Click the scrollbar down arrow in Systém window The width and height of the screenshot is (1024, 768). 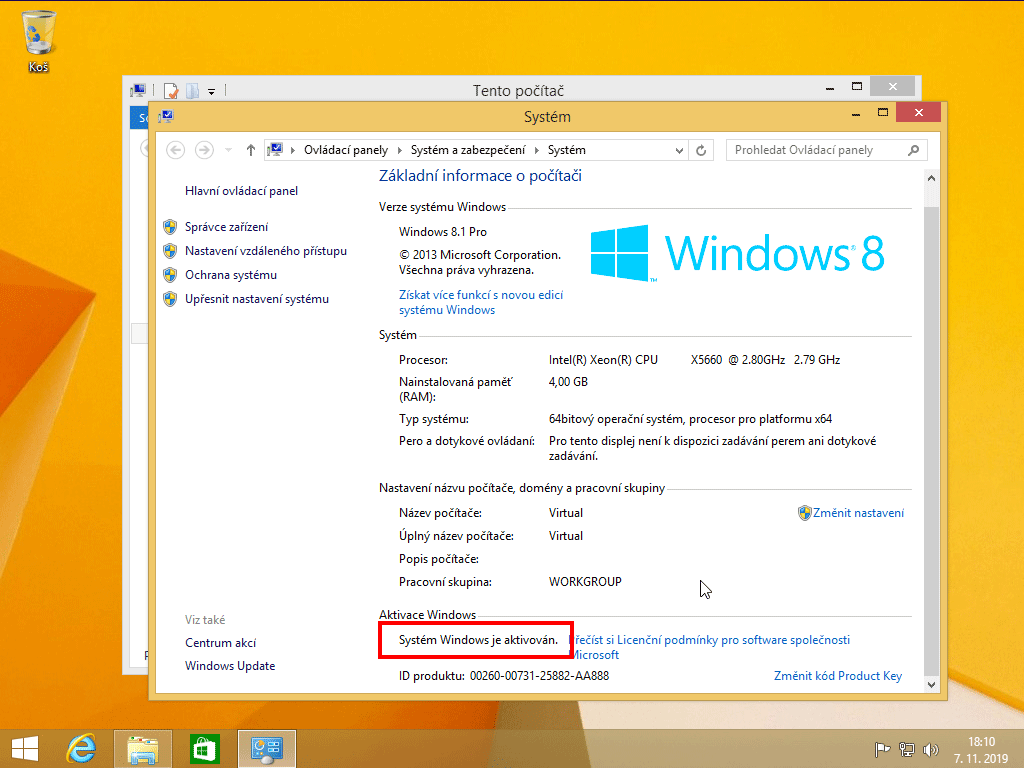[x=931, y=684]
